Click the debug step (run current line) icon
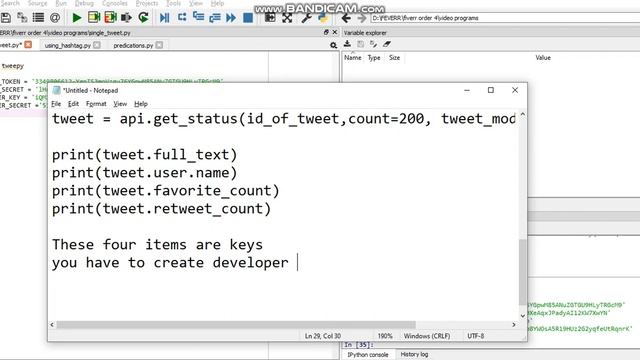 182,17
